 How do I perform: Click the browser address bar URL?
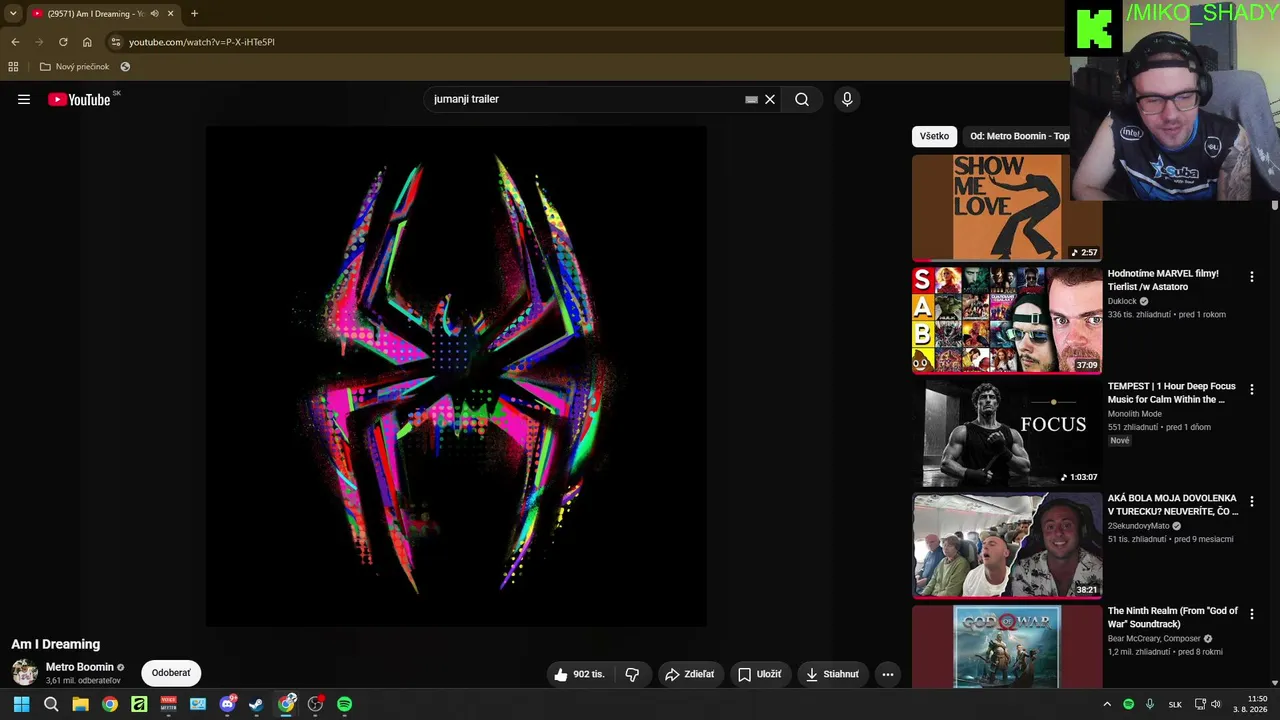tap(201, 42)
